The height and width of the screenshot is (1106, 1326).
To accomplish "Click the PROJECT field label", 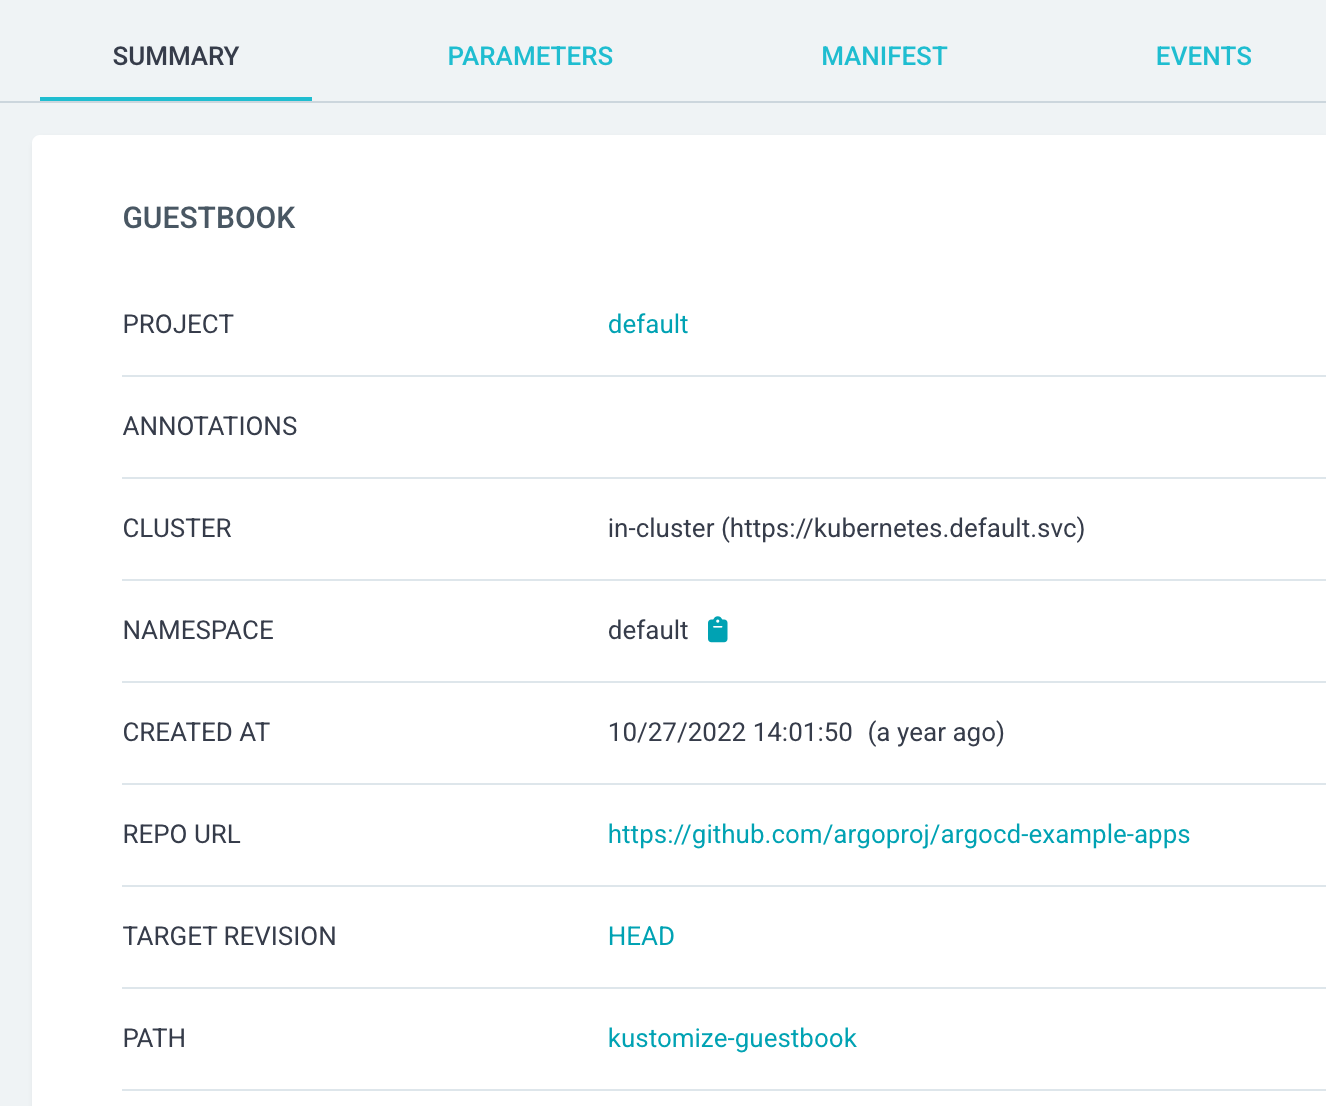I will pyautogui.click(x=178, y=324).
